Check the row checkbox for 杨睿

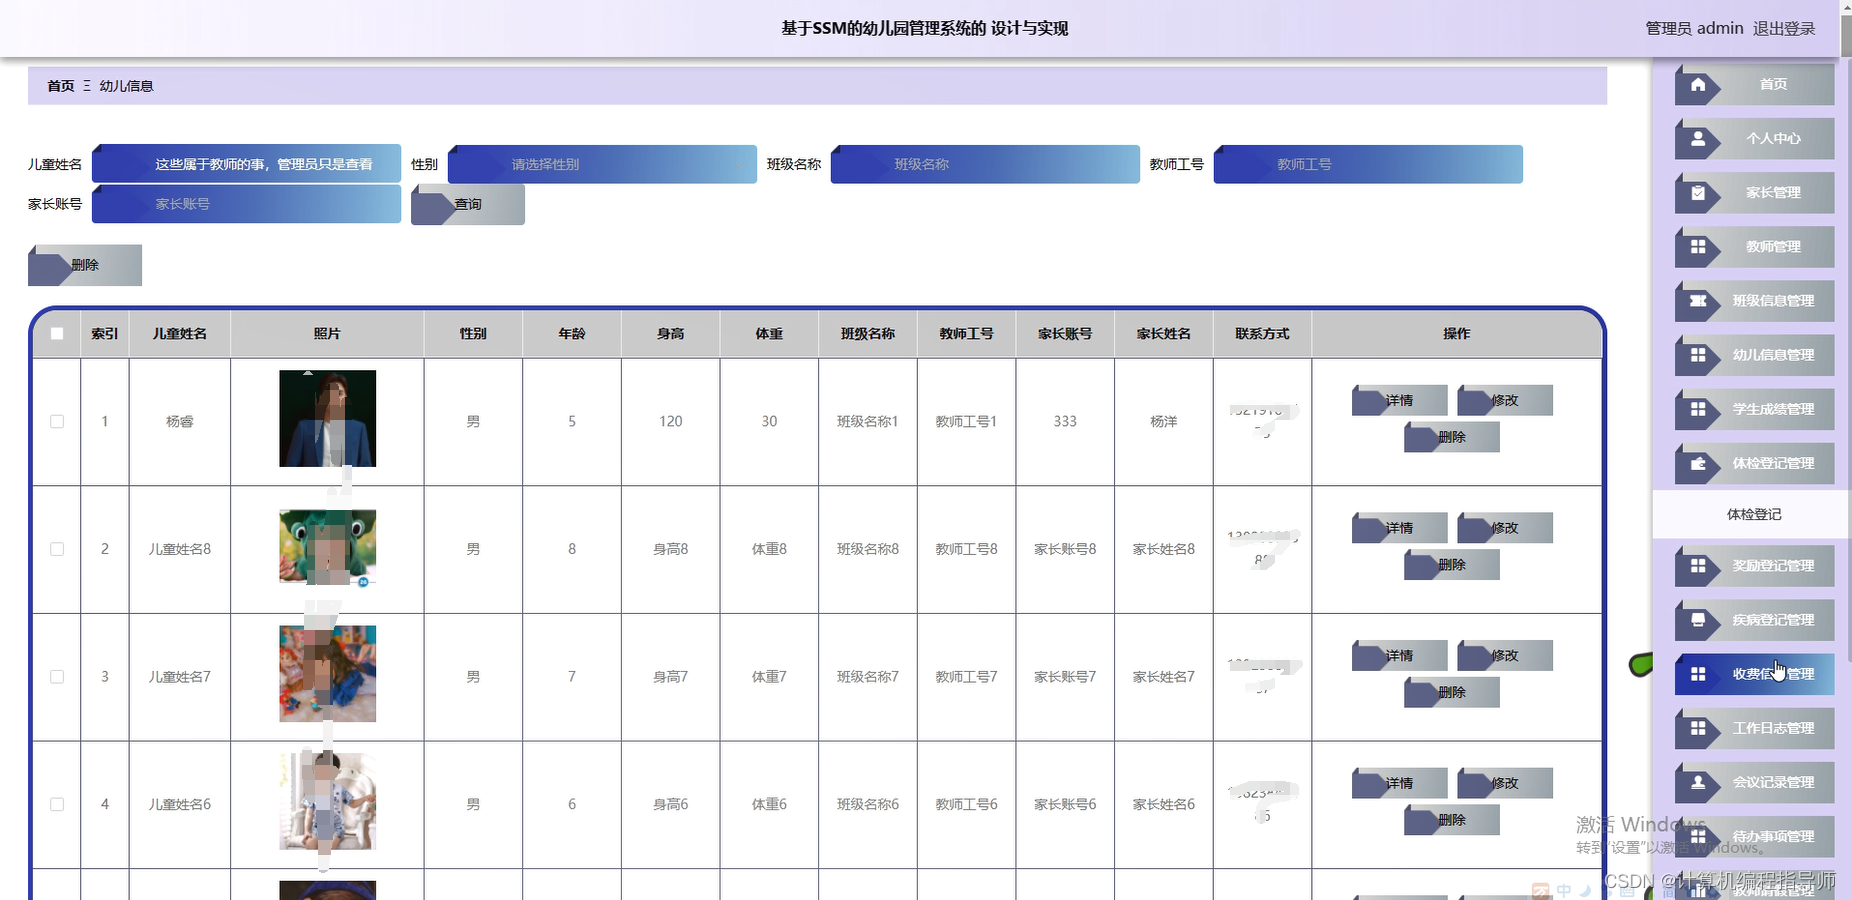(x=57, y=422)
